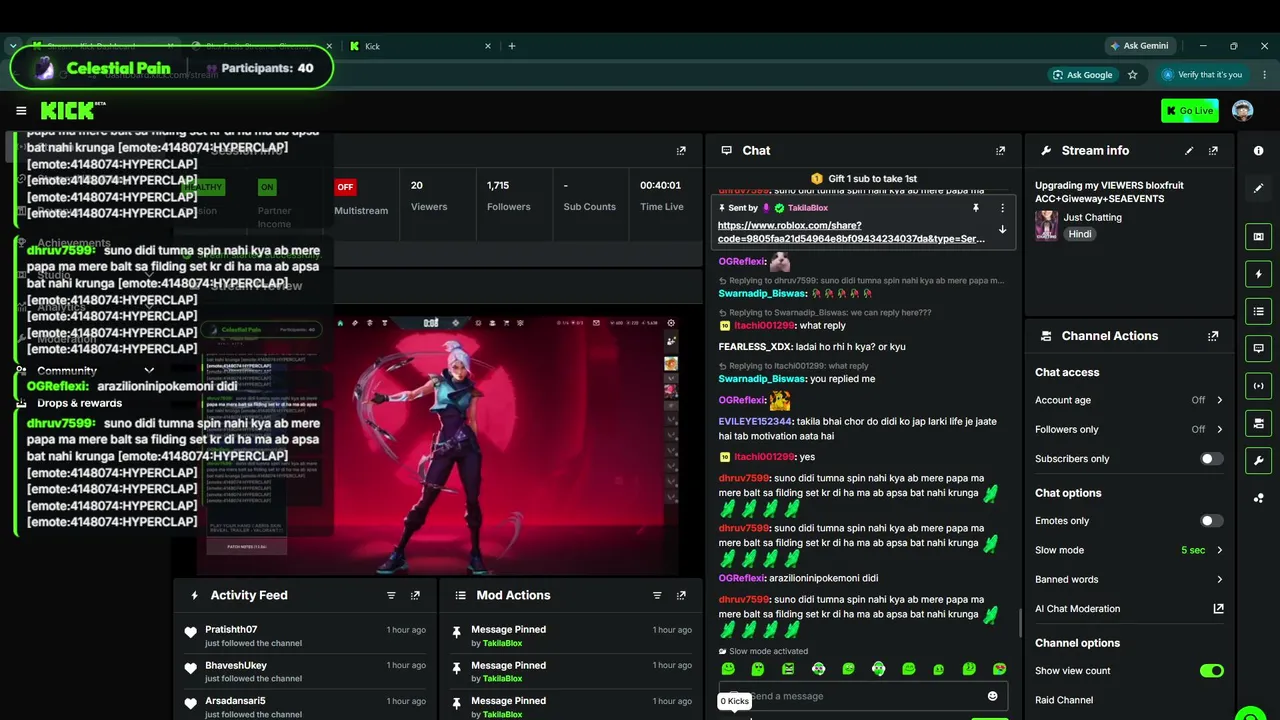Click Pratishth07 in Activity Feed

tap(231, 630)
